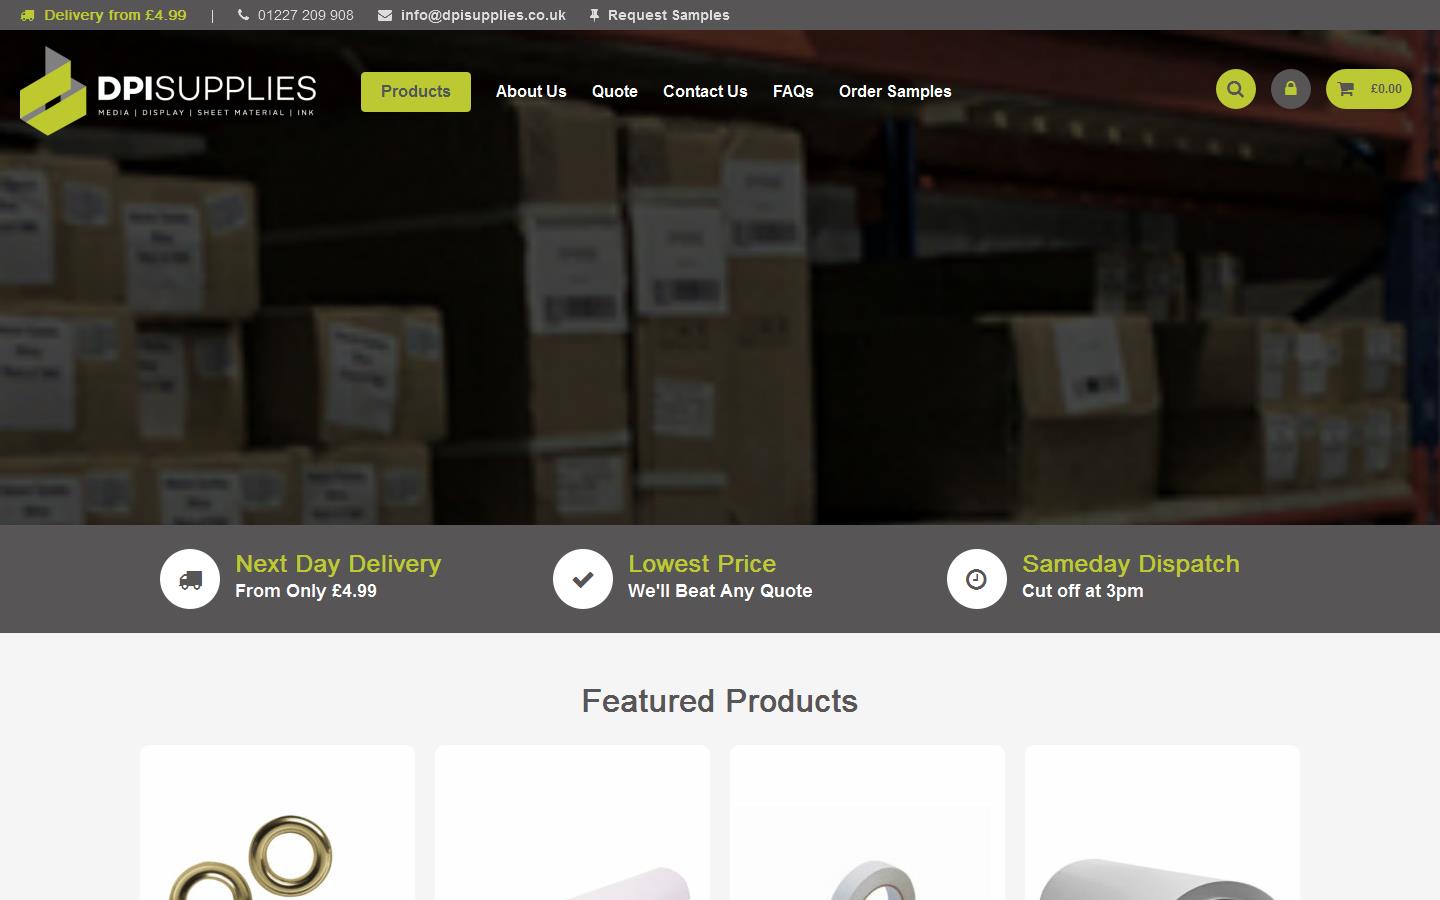Open the shopping cart showing £0.00

[x=1368, y=89]
